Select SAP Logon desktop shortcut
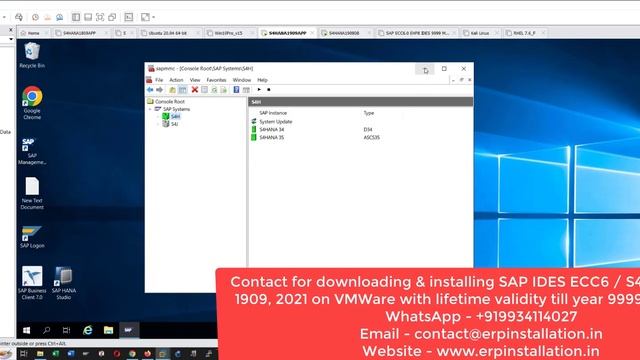The image size is (640, 360). pos(32,237)
